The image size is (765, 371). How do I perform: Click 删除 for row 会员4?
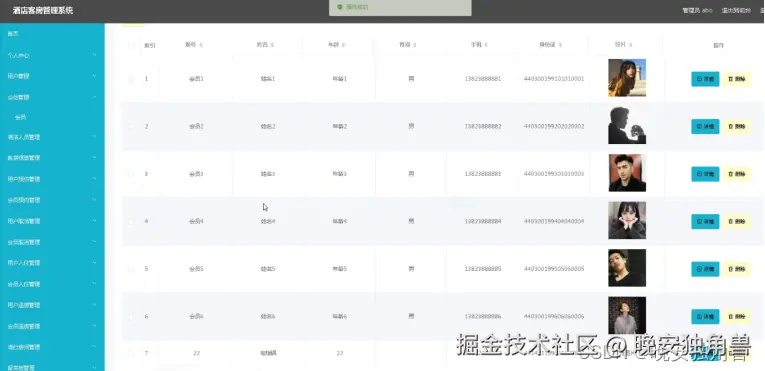tap(736, 221)
